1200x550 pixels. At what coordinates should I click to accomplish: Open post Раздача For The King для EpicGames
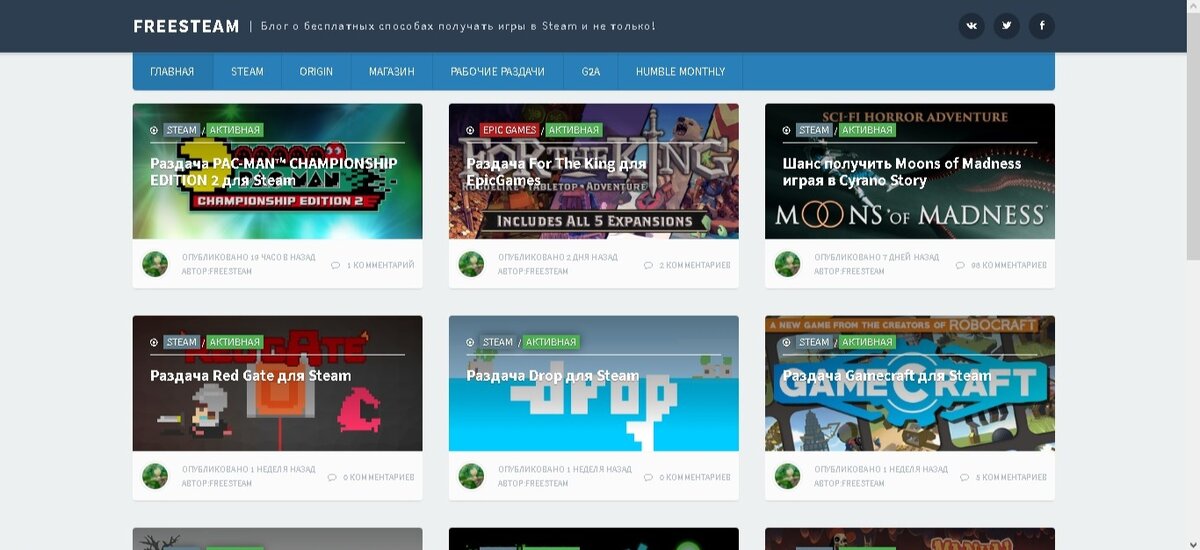556,172
